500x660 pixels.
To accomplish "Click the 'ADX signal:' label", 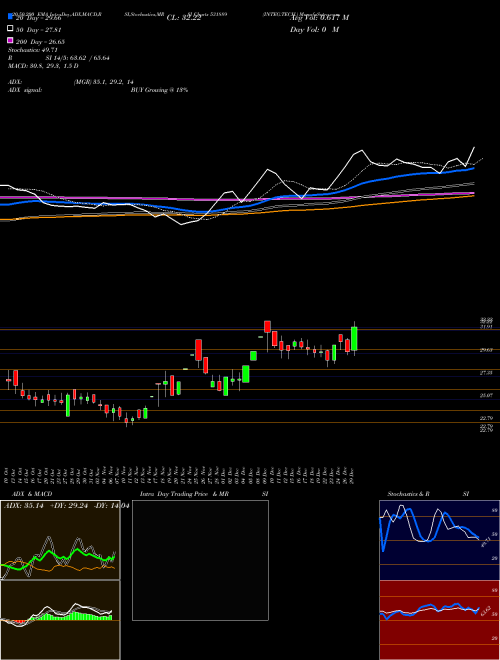I will (25, 90).
